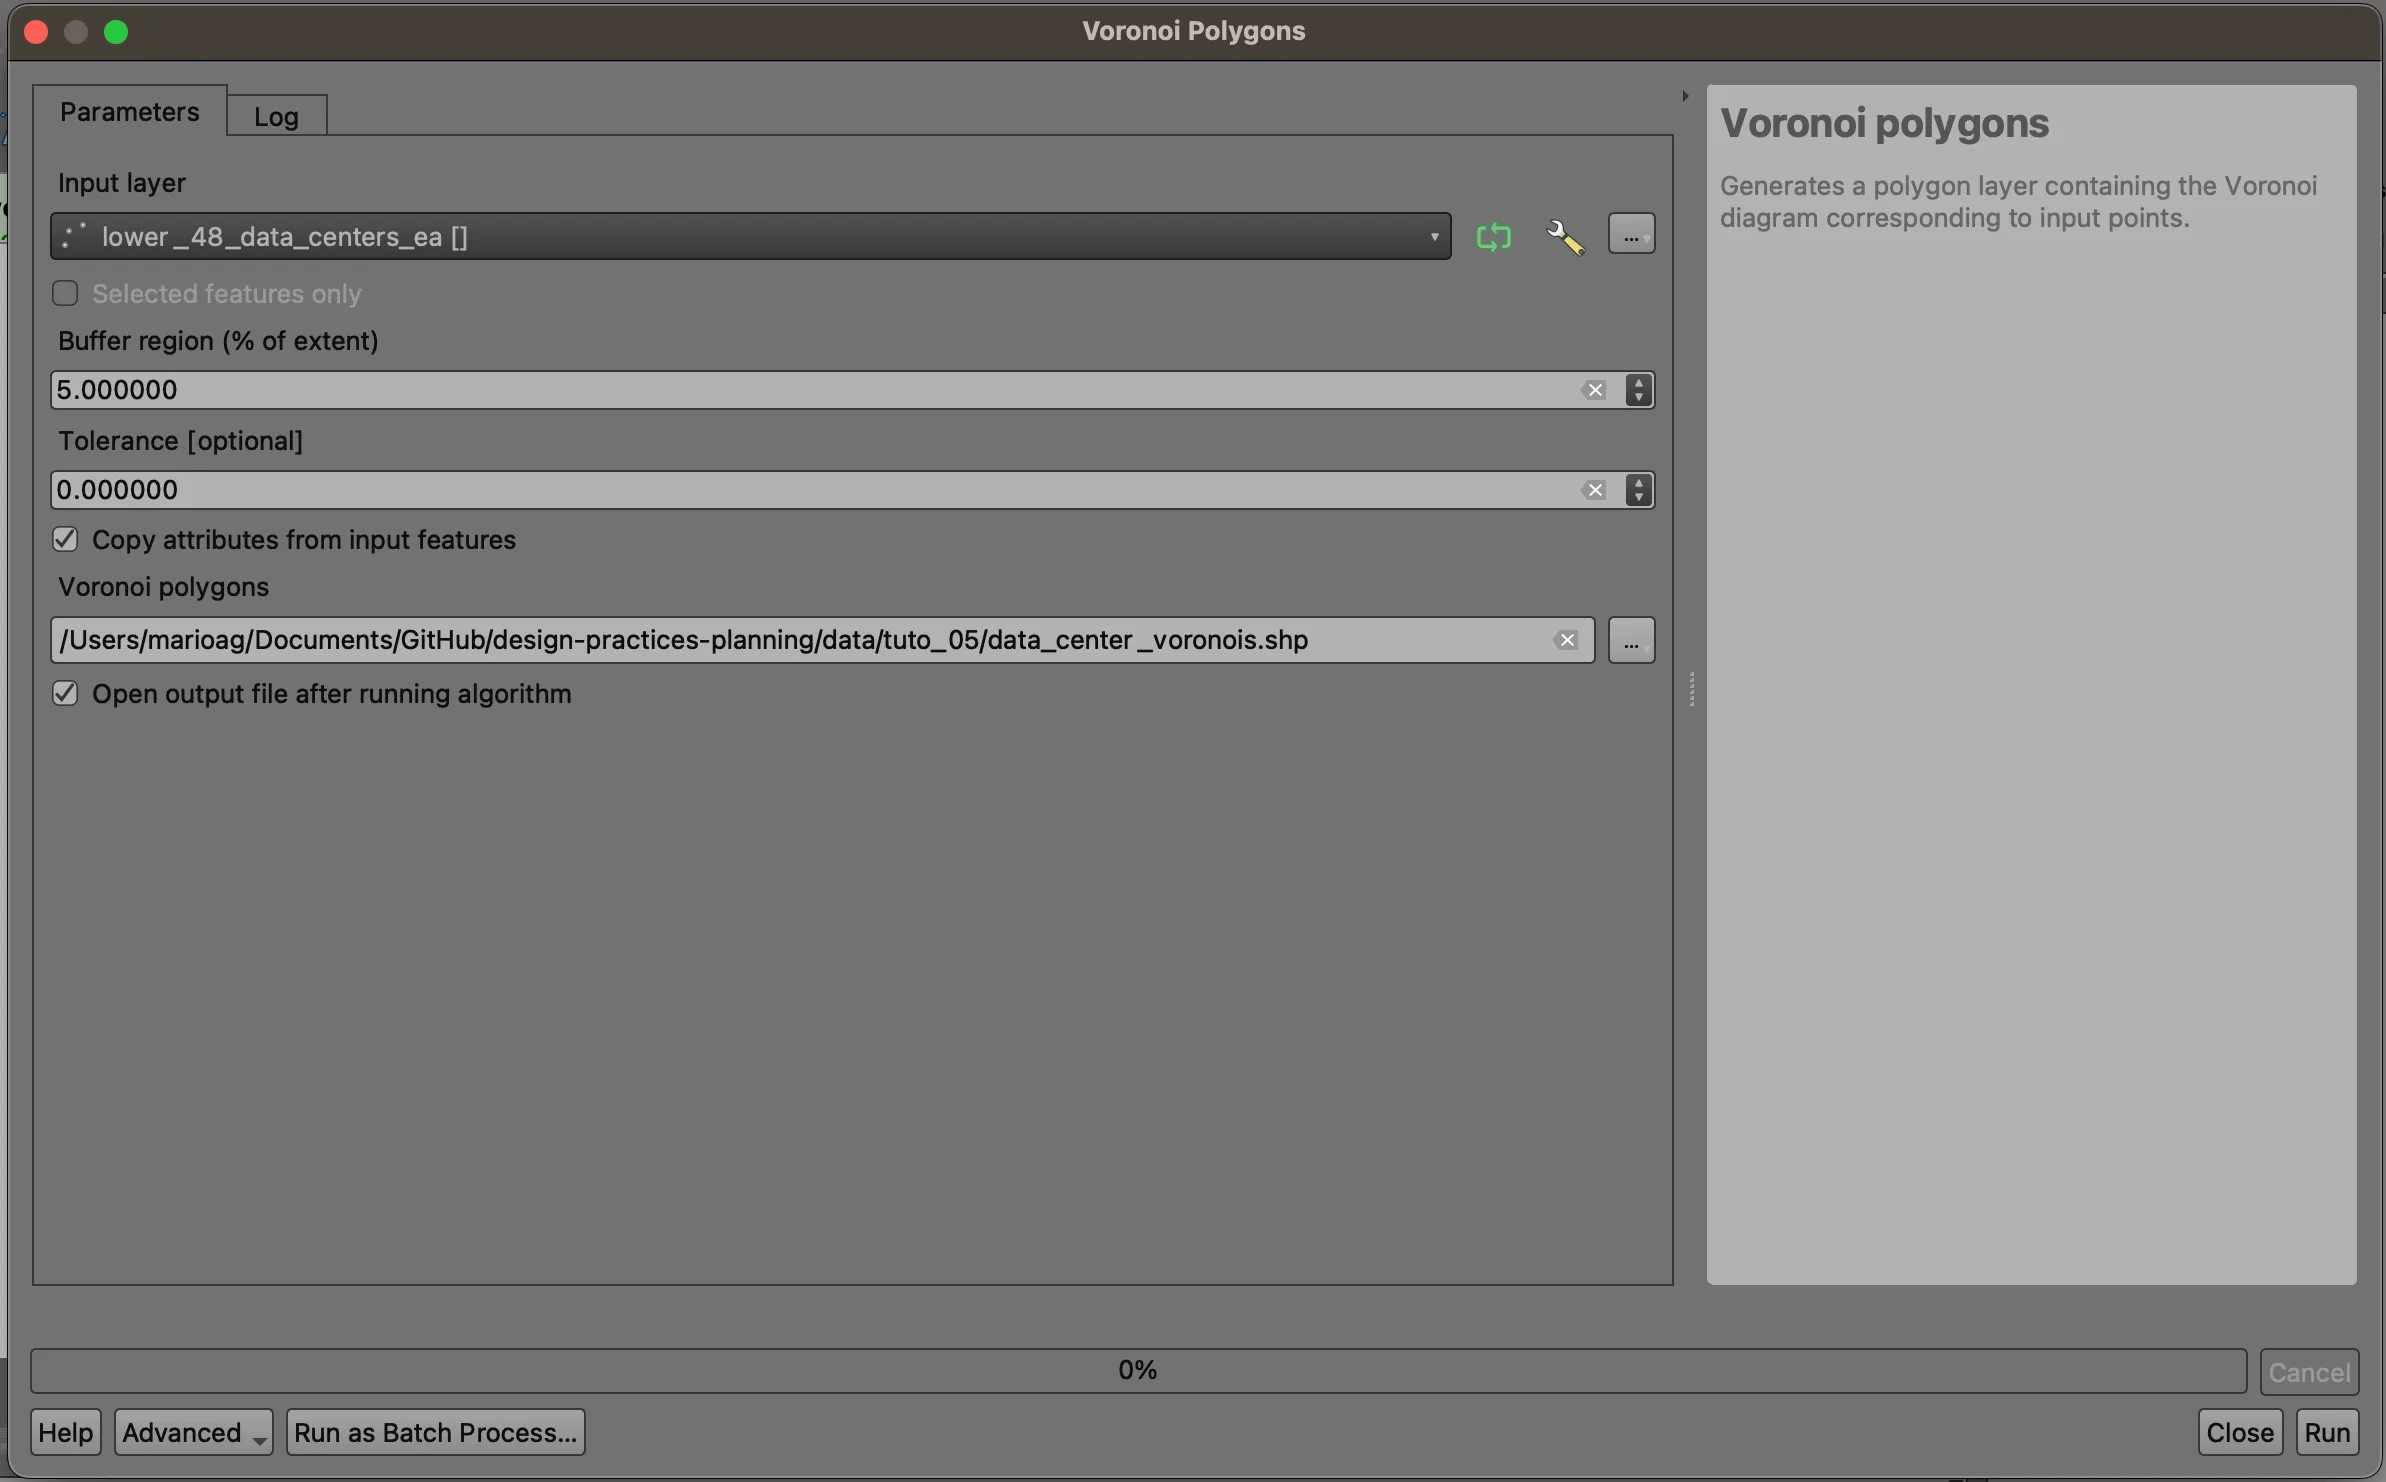Click the increment stepper icon for Tolerance field
2386x1482 pixels.
pos(1638,480)
